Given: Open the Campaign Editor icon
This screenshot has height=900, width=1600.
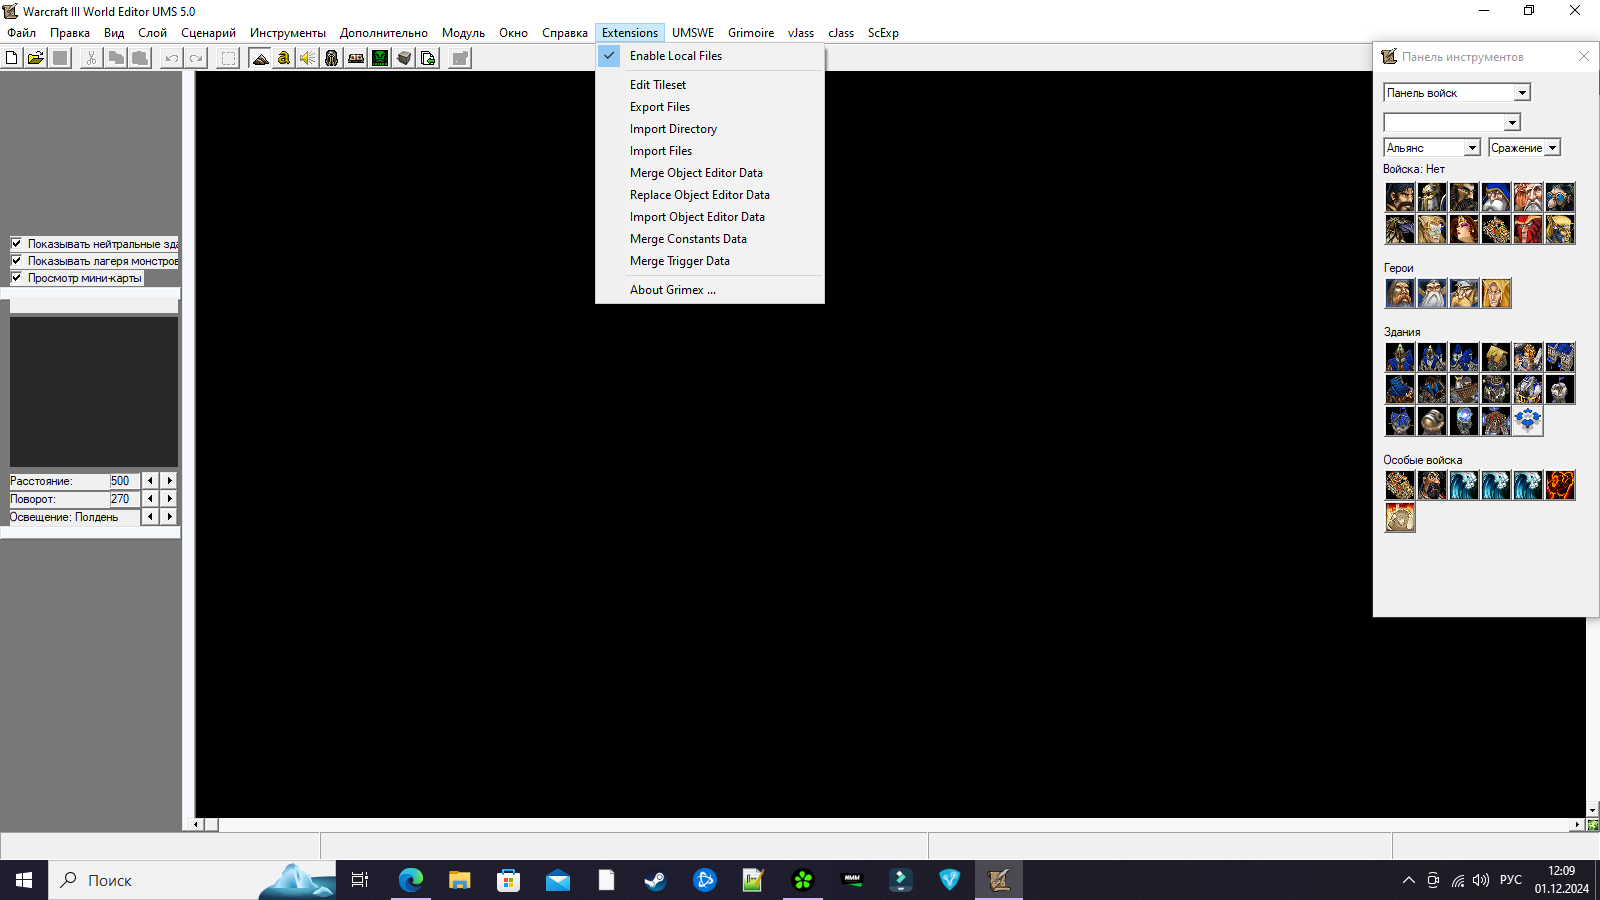Looking at the screenshot, I should (356, 58).
